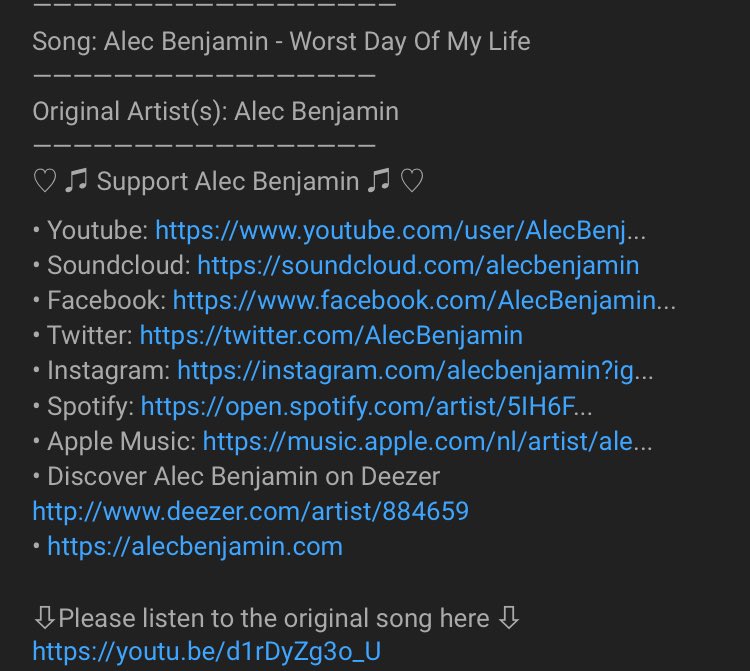The width and height of the screenshot is (750, 671).
Task: Open the music.apple.com artist link
Action: [428, 441]
